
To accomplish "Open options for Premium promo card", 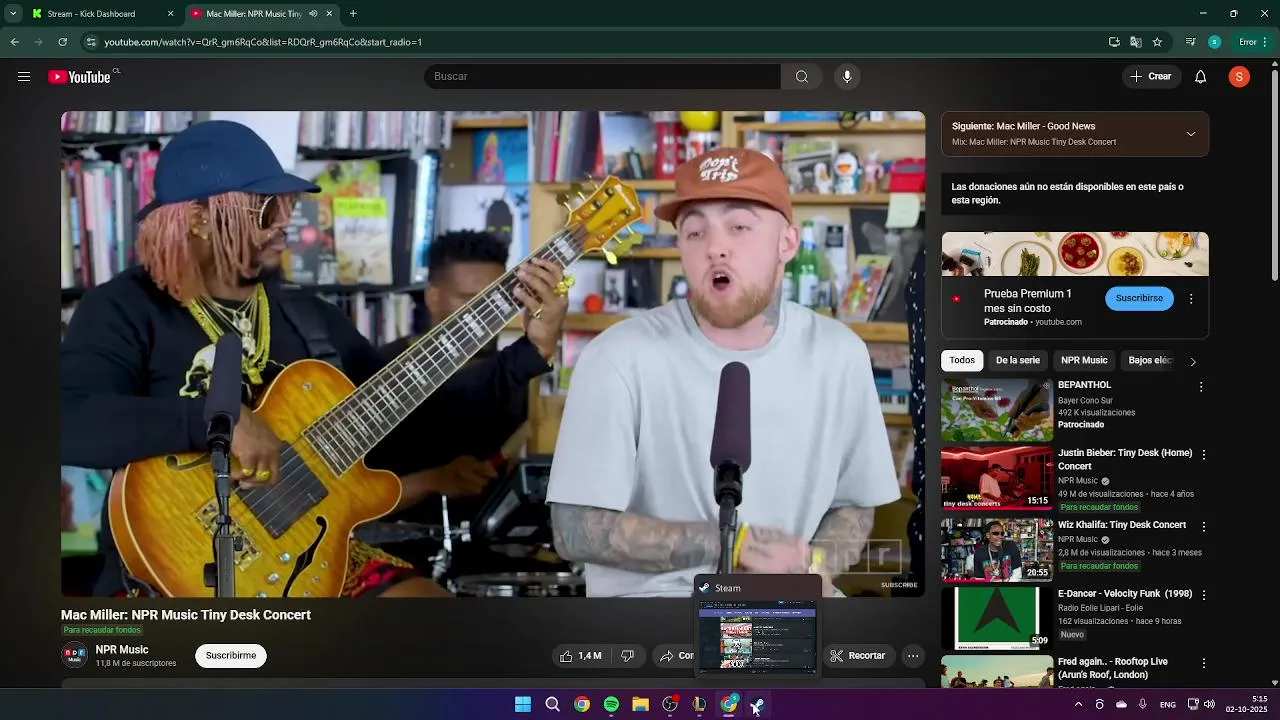I will 1191,298.
